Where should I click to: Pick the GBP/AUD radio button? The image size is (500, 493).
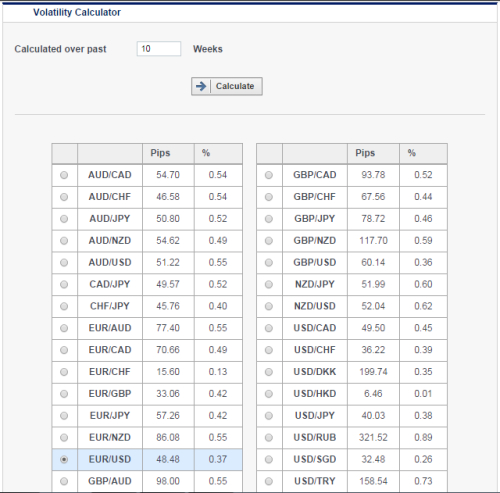click(64, 481)
